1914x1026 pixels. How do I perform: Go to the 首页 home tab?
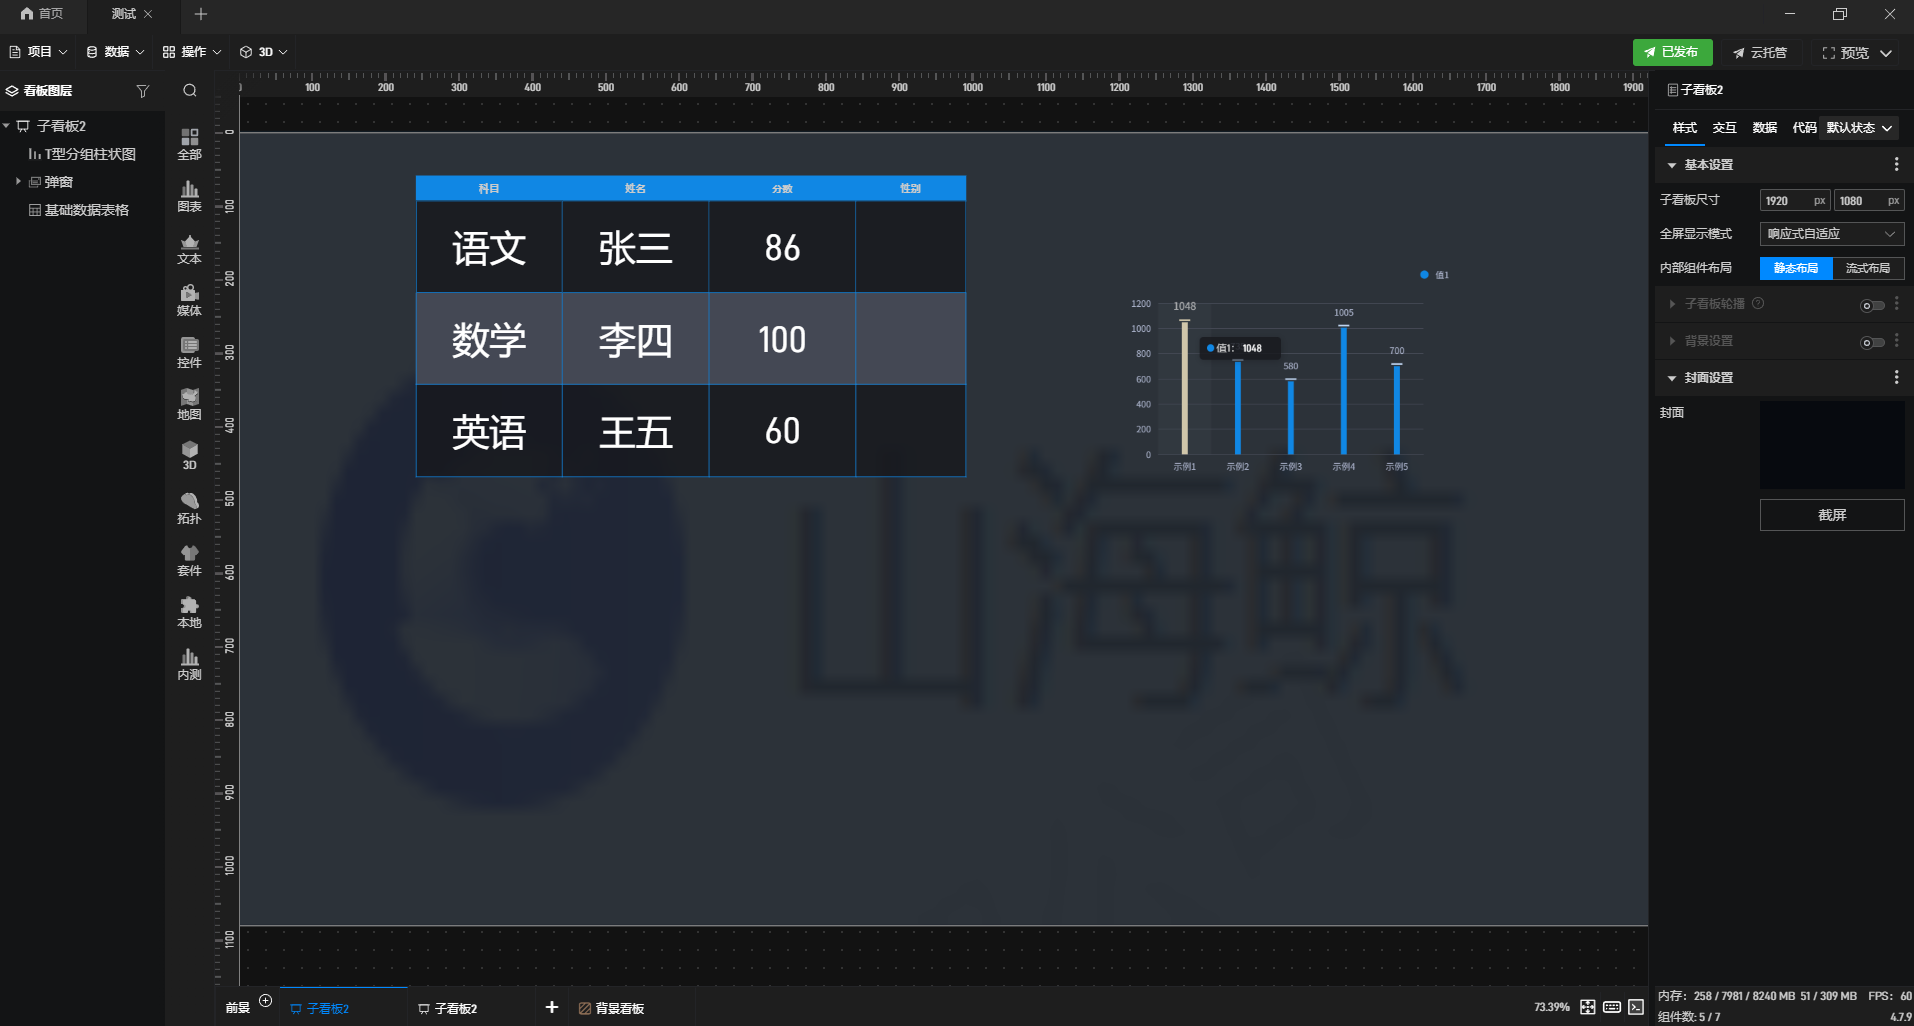tap(42, 14)
